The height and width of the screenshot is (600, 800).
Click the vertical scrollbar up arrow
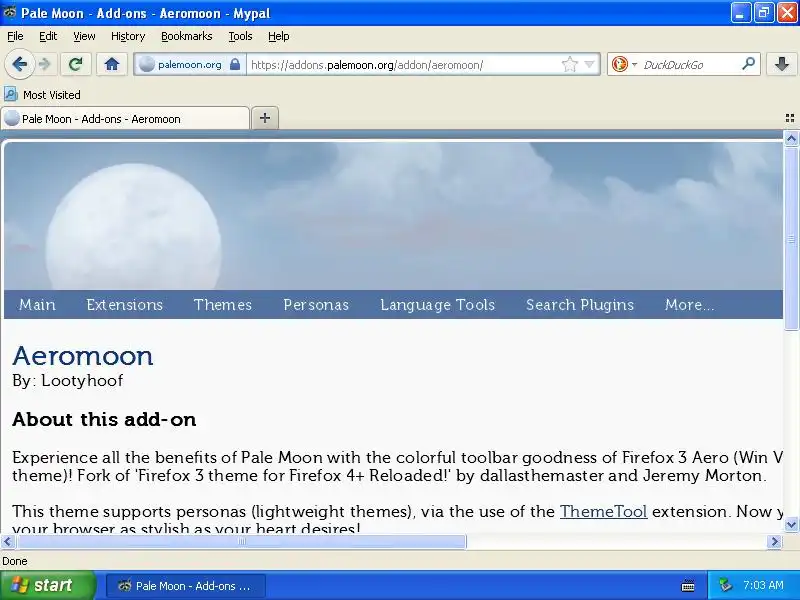(791, 138)
